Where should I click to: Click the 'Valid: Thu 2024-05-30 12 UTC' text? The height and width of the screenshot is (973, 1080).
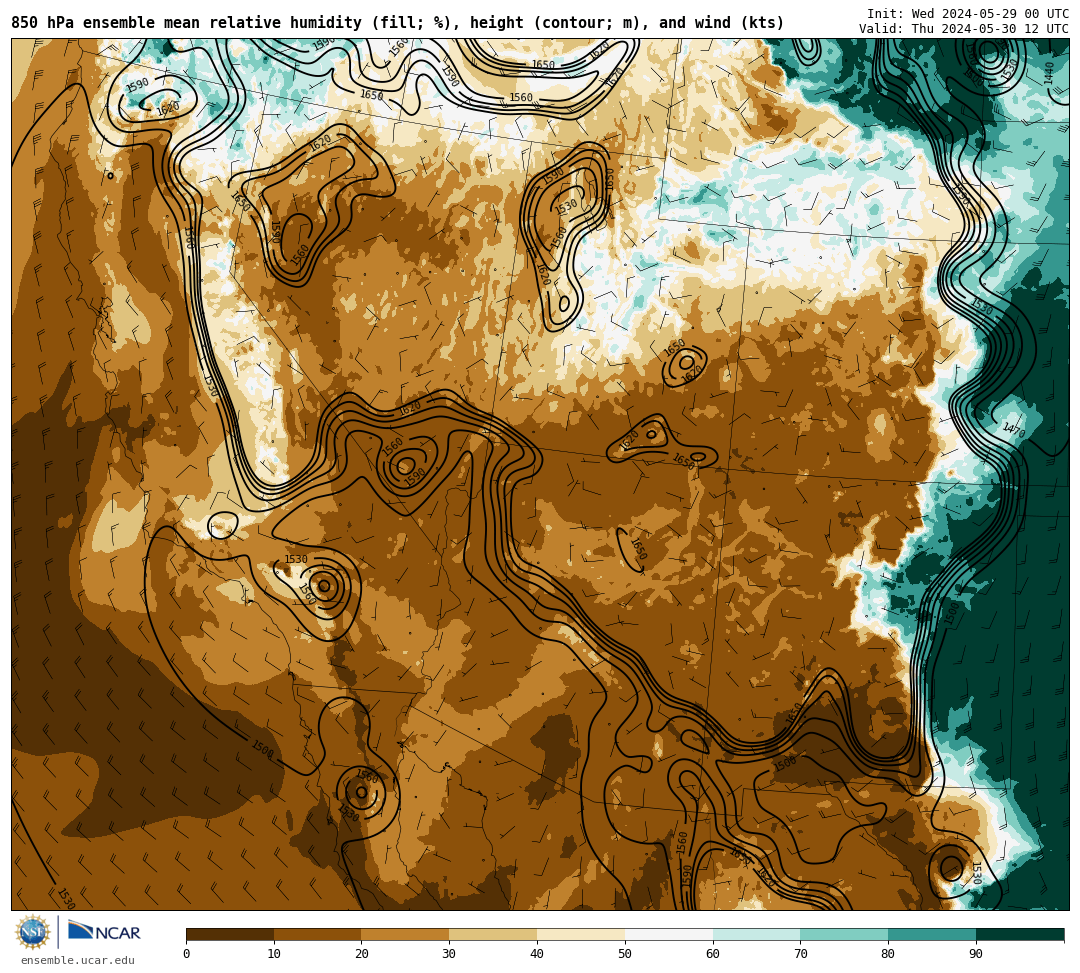[964, 29]
